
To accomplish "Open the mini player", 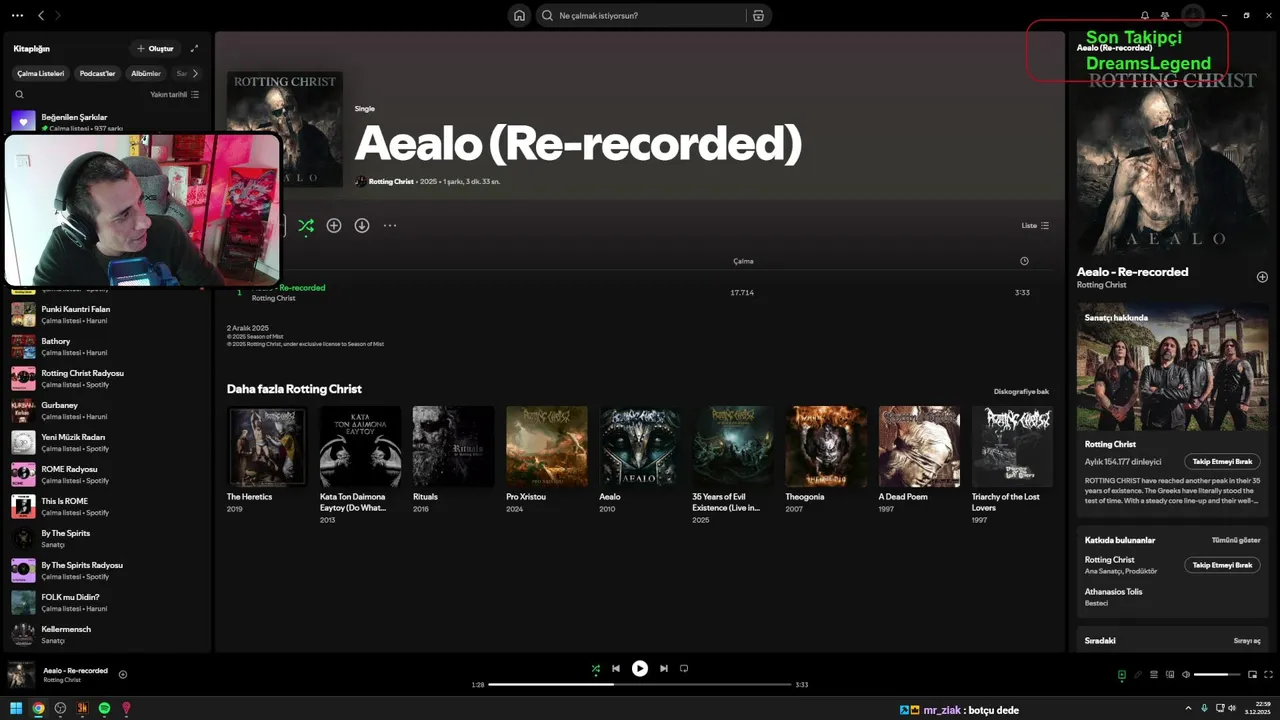I will pos(1252,675).
